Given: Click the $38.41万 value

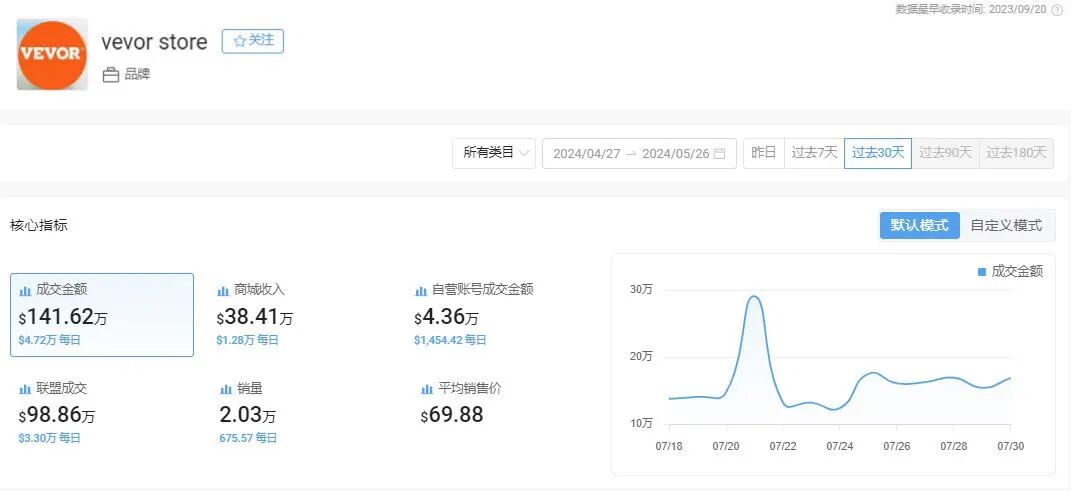Looking at the screenshot, I should coord(255,317).
